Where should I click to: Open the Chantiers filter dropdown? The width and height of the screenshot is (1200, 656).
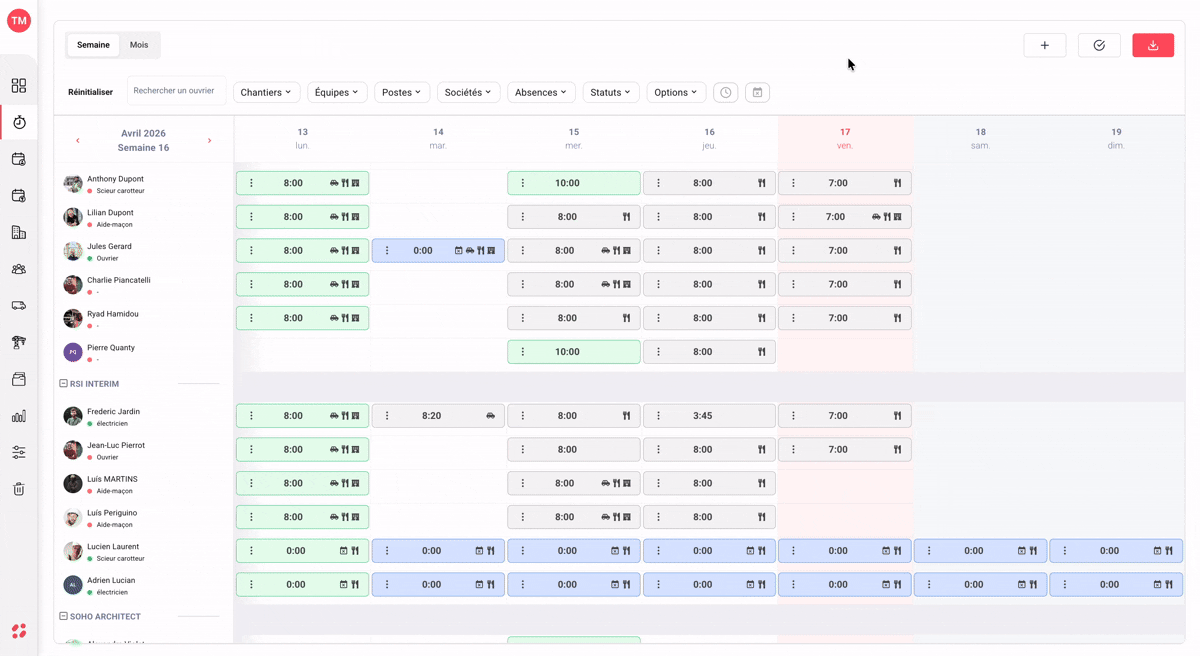coord(267,92)
